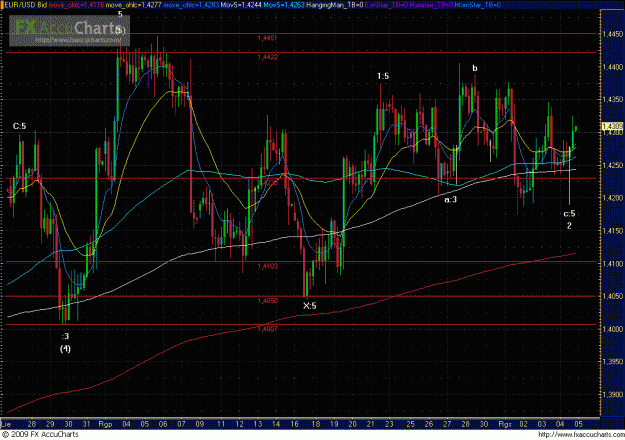Image resolution: width=625 pixels, height=440 pixels.
Task: Click date 02 on the time axis
Action: pos(523,424)
